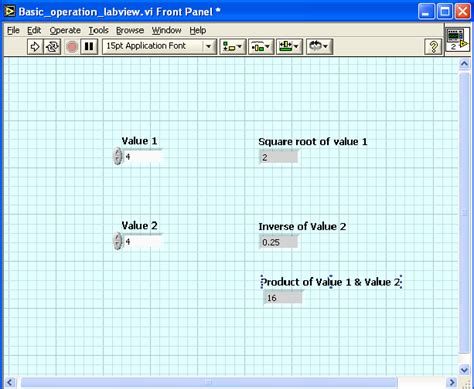Image resolution: width=474 pixels, height=389 pixels.
Task: Click the Value 1 numeric input field
Action: pos(143,156)
